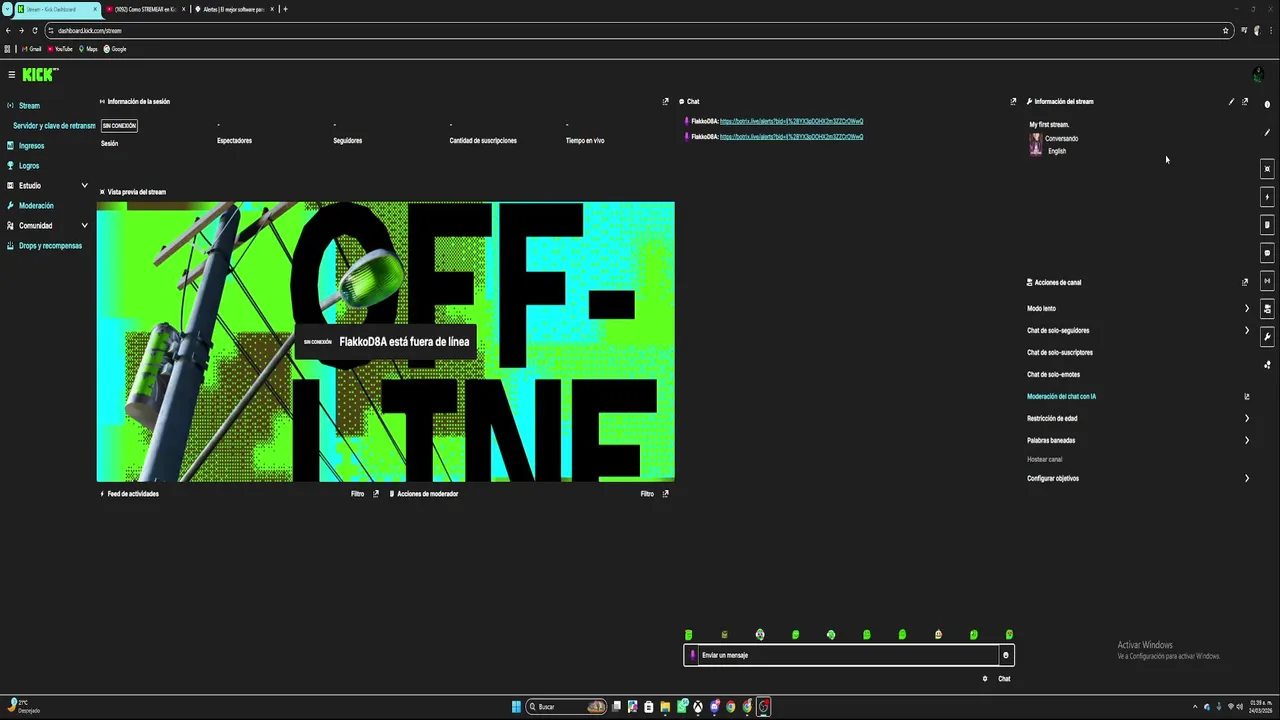Pop out the Acciones de moderador panel
1280x720 pixels.
pyautogui.click(x=666, y=493)
